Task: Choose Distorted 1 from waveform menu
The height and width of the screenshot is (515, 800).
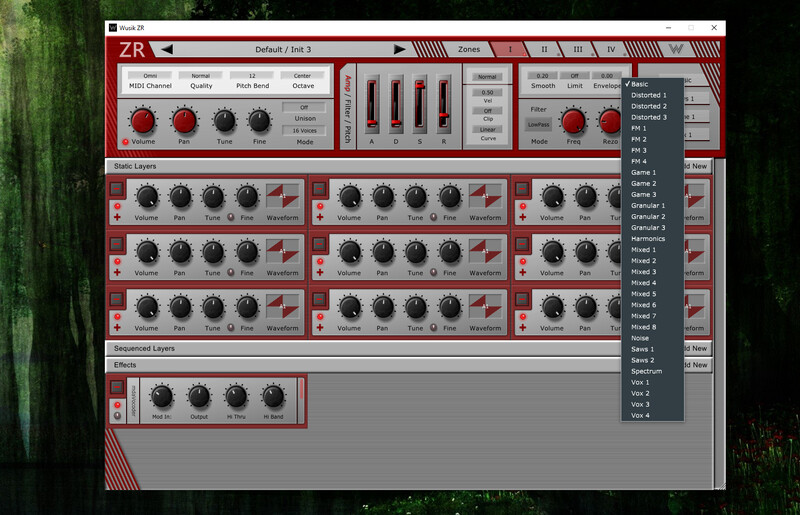Action: 653,95
